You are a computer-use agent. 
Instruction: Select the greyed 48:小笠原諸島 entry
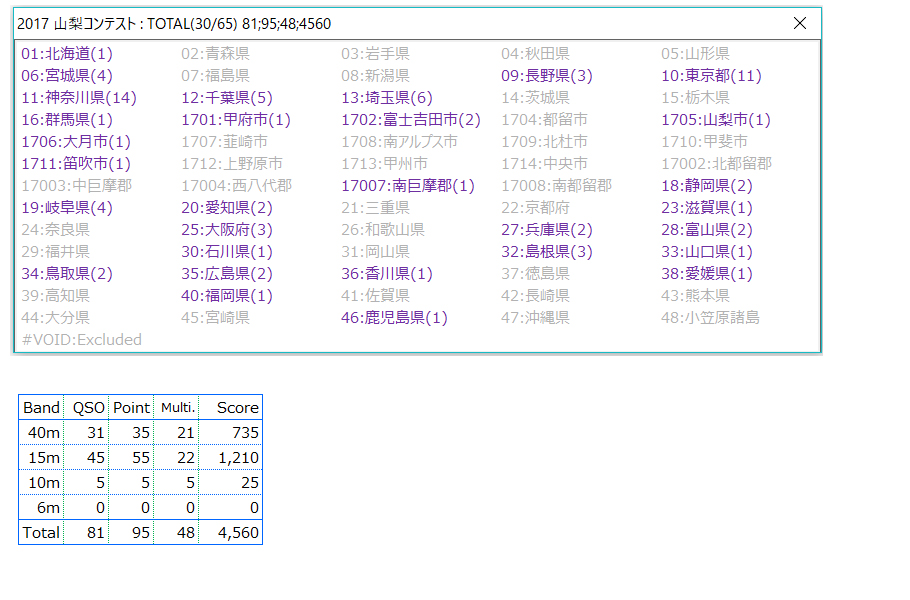tap(710, 318)
